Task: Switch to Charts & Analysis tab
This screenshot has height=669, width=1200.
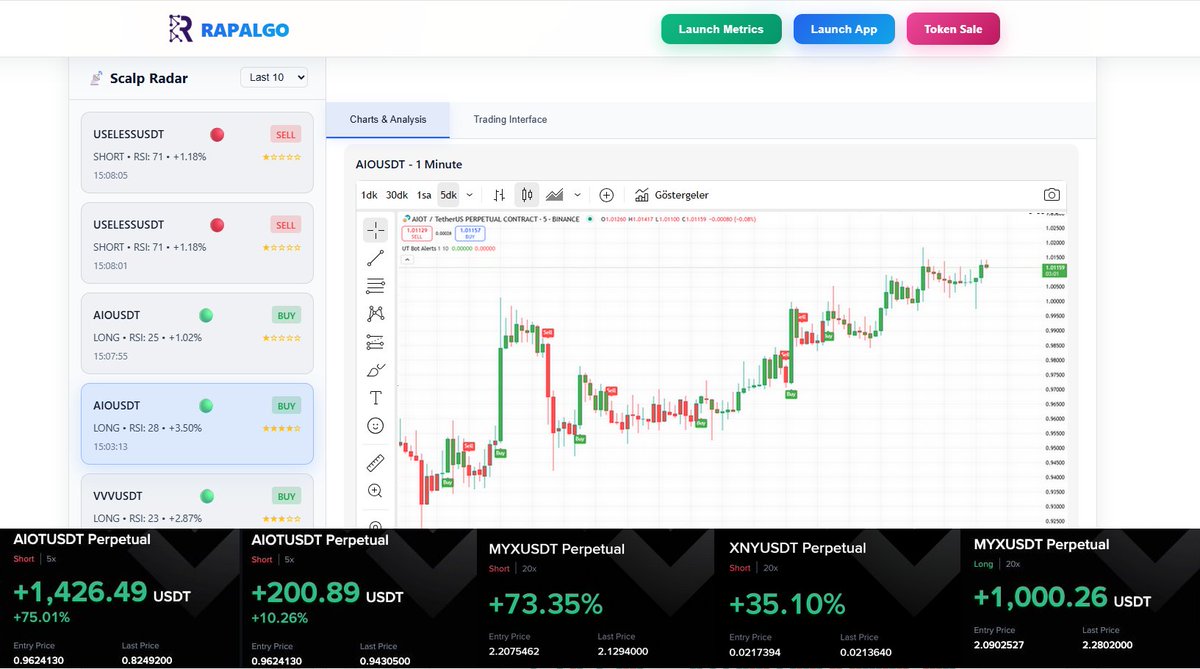Action: click(388, 119)
